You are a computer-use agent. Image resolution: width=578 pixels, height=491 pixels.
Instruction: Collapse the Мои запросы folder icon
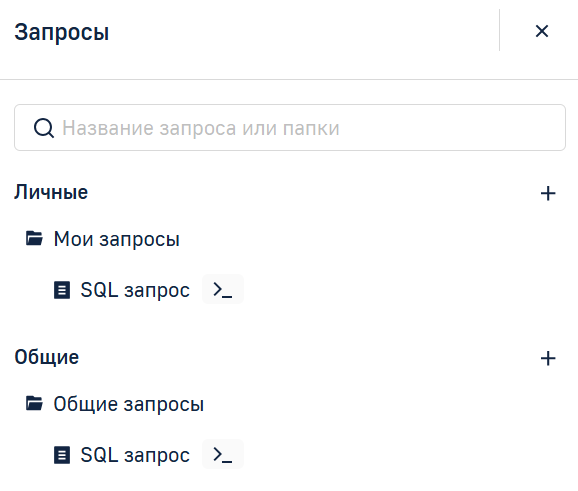pyautogui.click(x=34, y=238)
